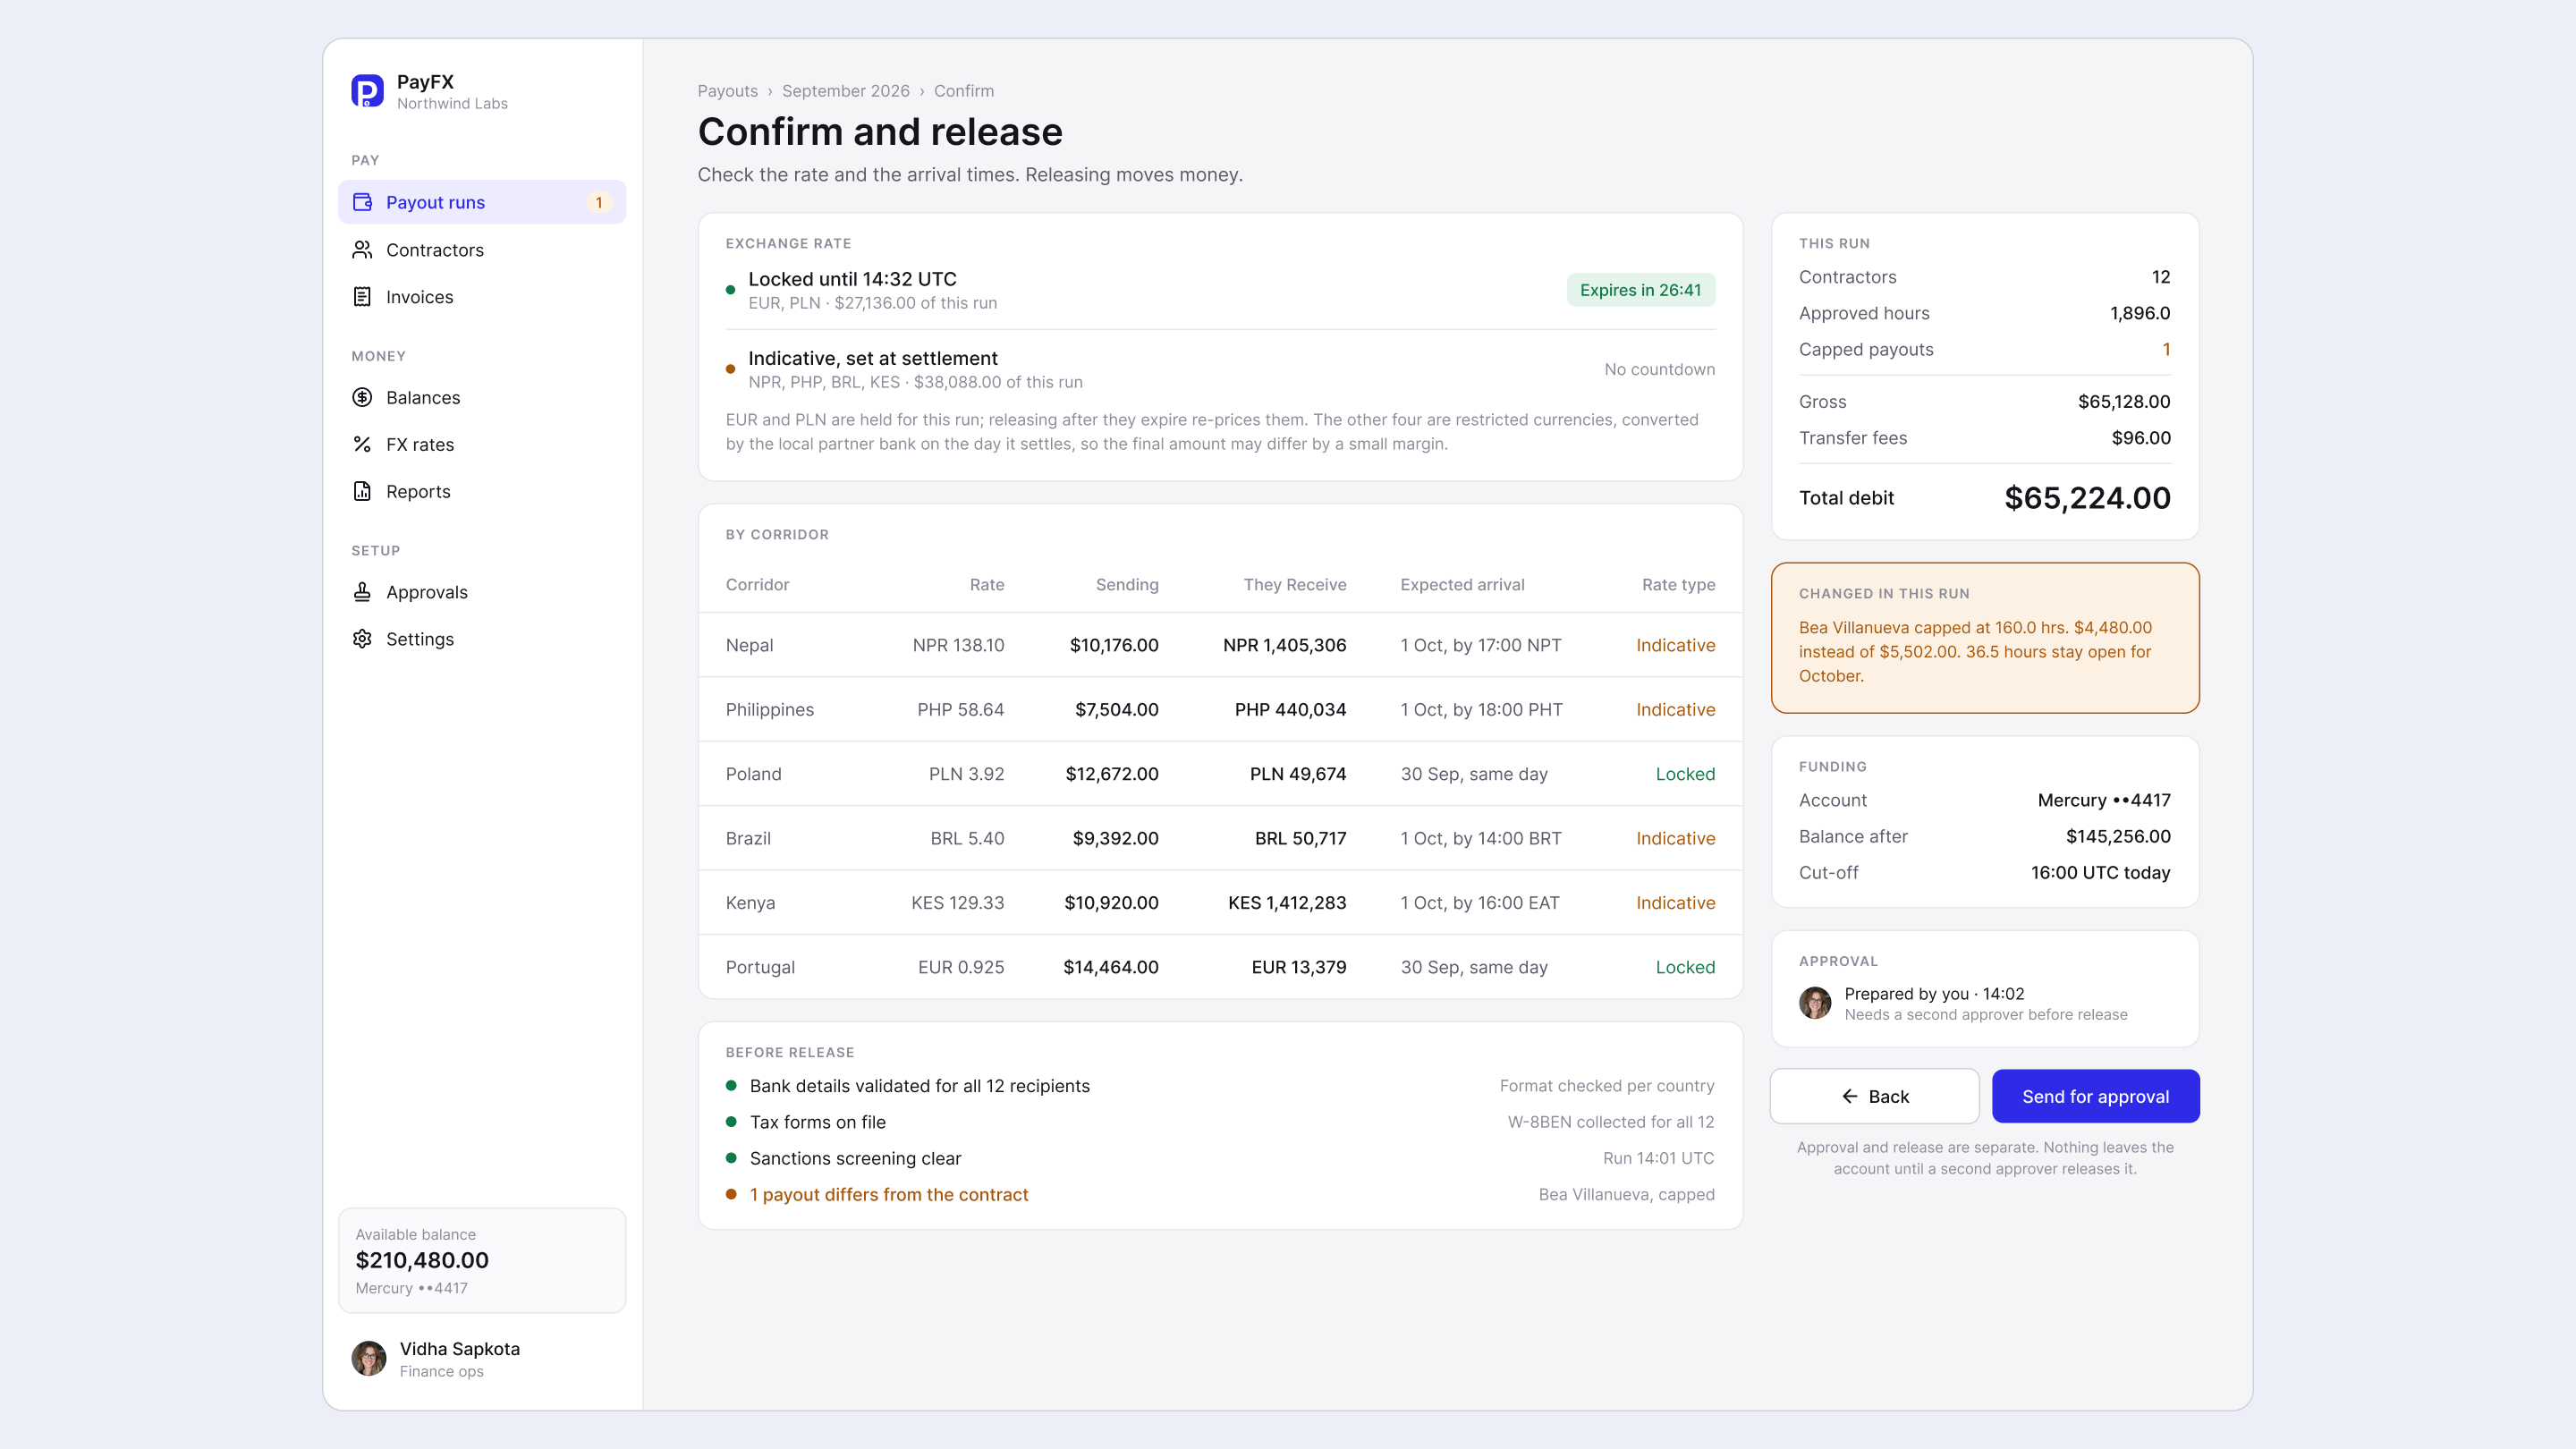The height and width of the screenshot is (1449, 2576).
Task: Click the Reports chart-file icon
Action: pos(362,491)
